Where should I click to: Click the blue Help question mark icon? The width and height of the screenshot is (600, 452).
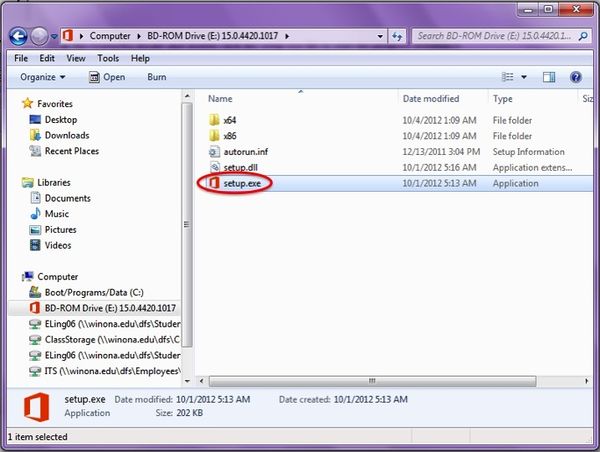tap(576, 77)
